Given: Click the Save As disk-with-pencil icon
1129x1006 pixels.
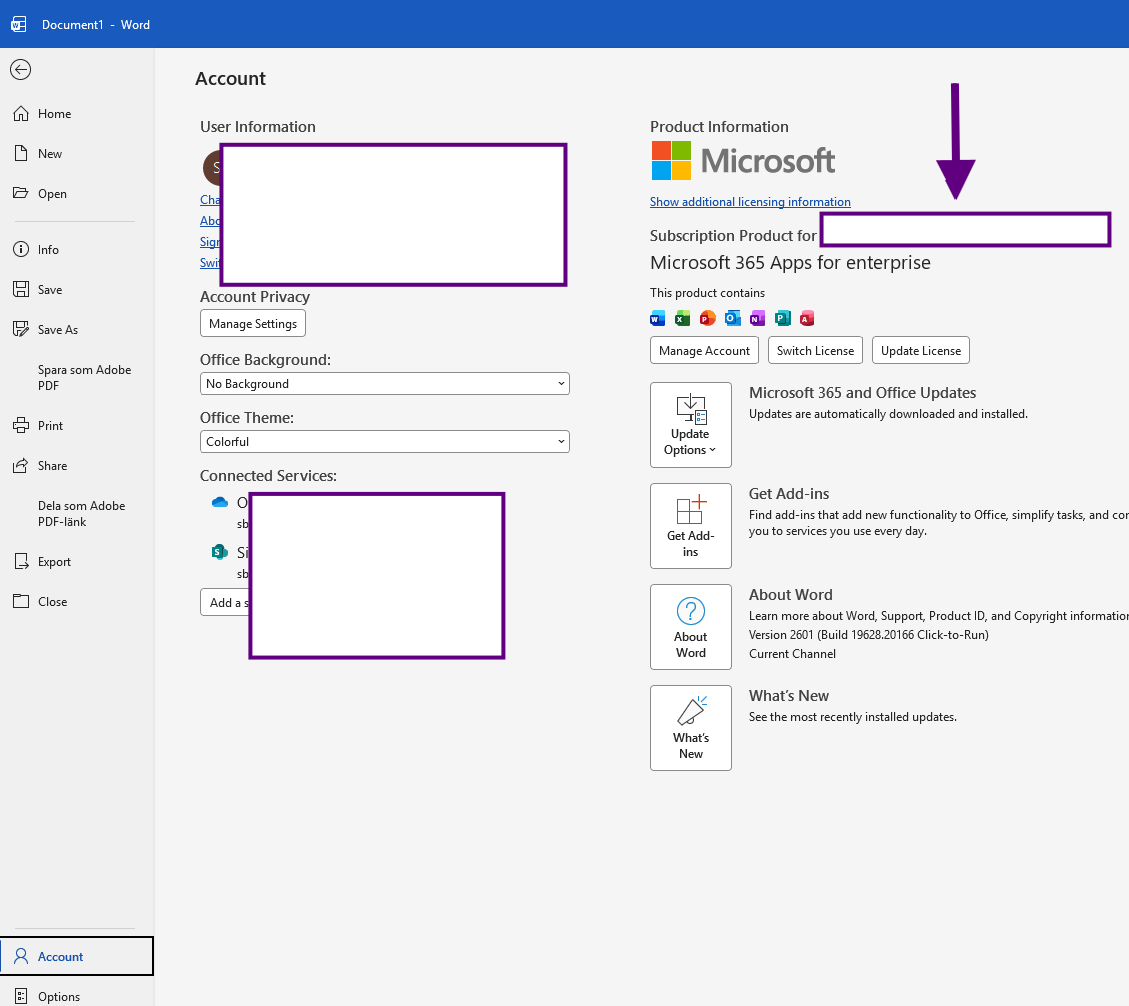Looking at the screenshot, I should tap(21, 329).
